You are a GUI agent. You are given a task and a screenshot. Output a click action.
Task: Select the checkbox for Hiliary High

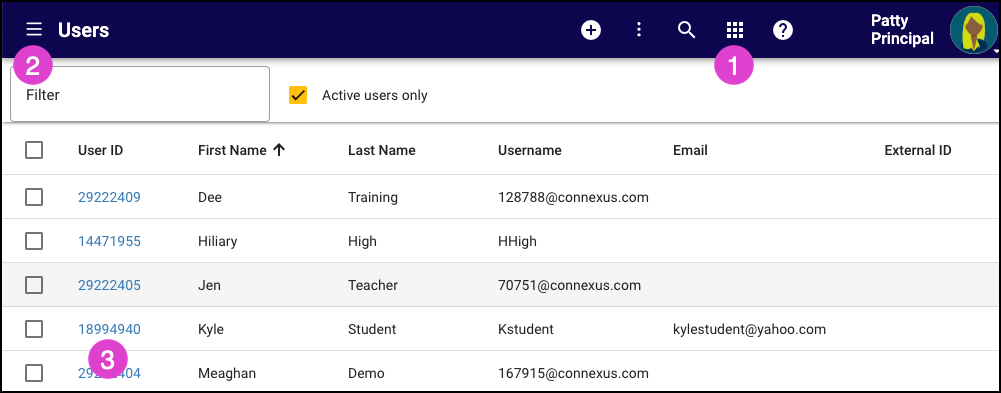click(x=34, y=241)
